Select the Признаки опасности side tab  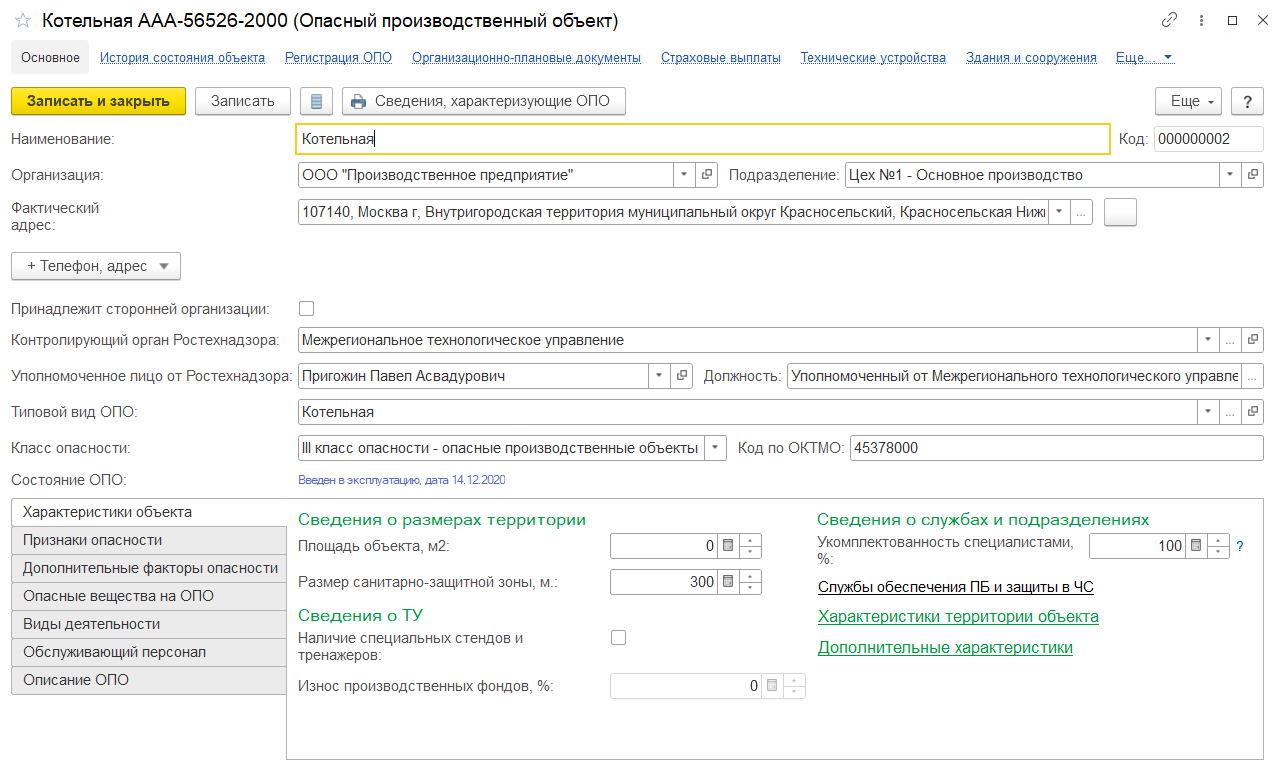pyautogui.click(x=92, y=540)
